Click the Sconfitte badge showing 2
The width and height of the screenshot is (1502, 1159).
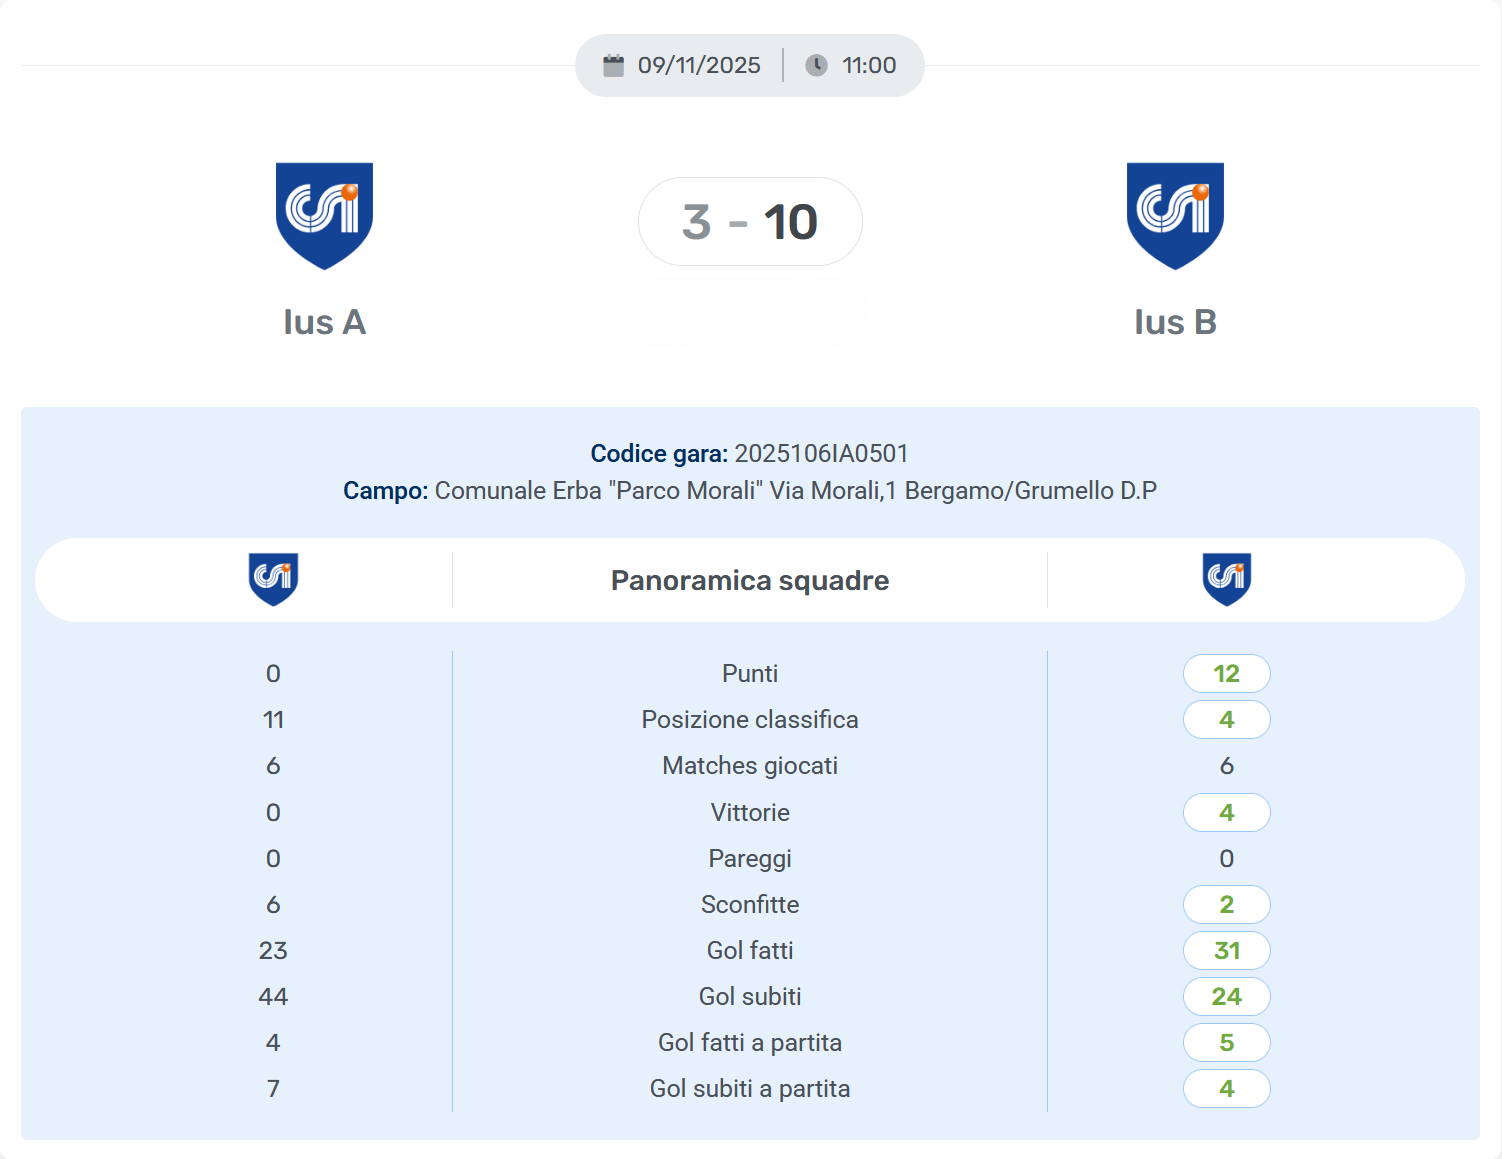[x=1227, y=904]
